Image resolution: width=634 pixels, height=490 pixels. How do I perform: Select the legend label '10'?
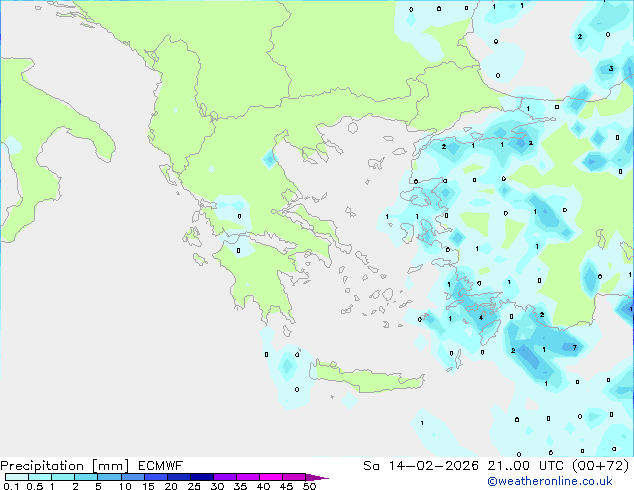125,486
